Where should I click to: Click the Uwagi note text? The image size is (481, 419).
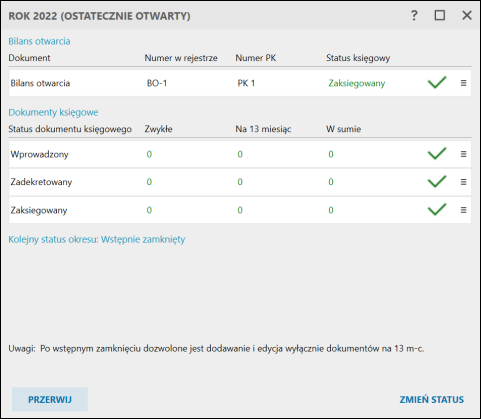tap(216, 349)
